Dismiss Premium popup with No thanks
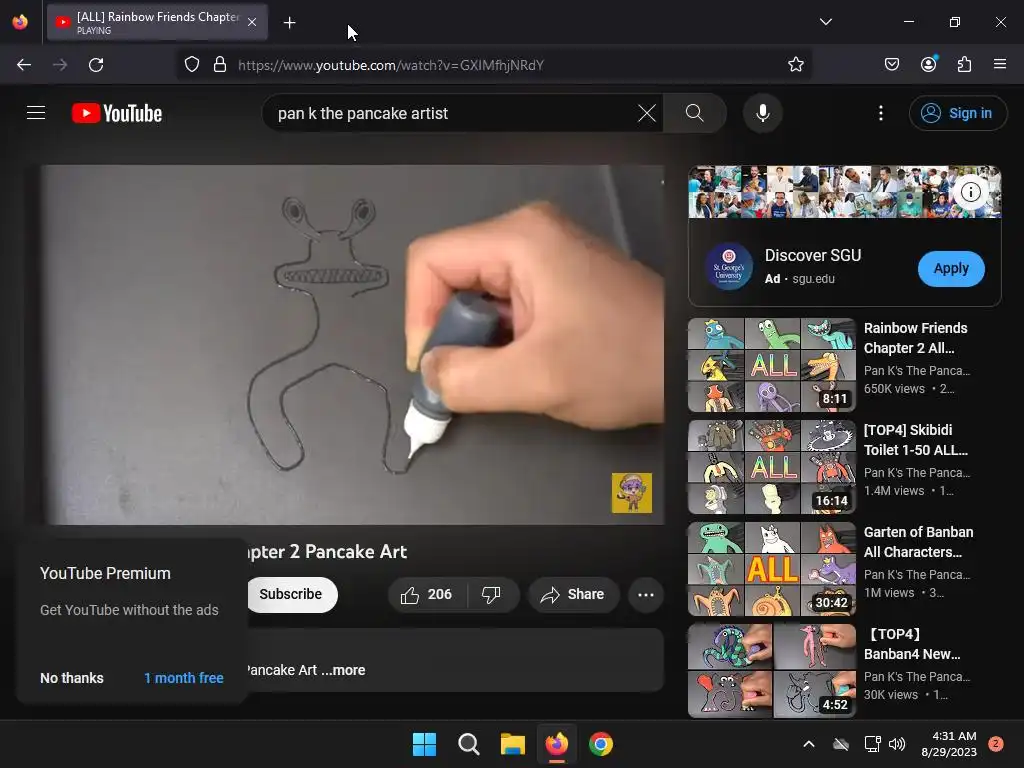The width and height of the screenshot is (1024, 768). point(72,678)
